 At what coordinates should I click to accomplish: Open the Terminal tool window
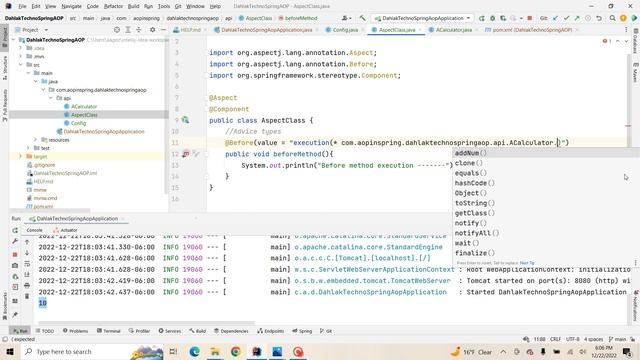pyautogui.click(x=109, y=331)
